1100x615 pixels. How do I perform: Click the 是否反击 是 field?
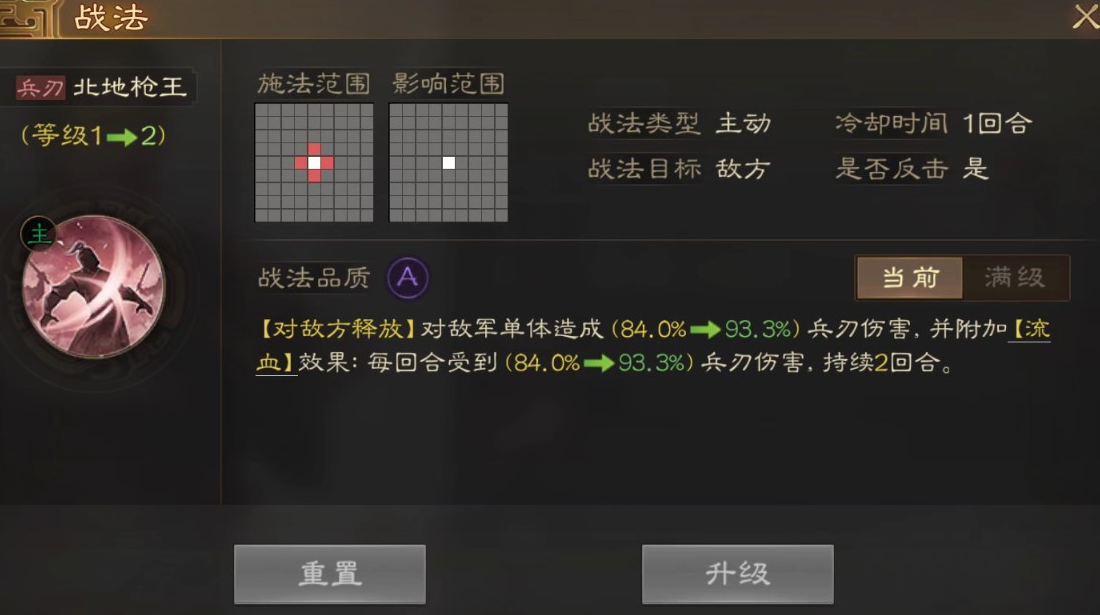coord(911,168)
